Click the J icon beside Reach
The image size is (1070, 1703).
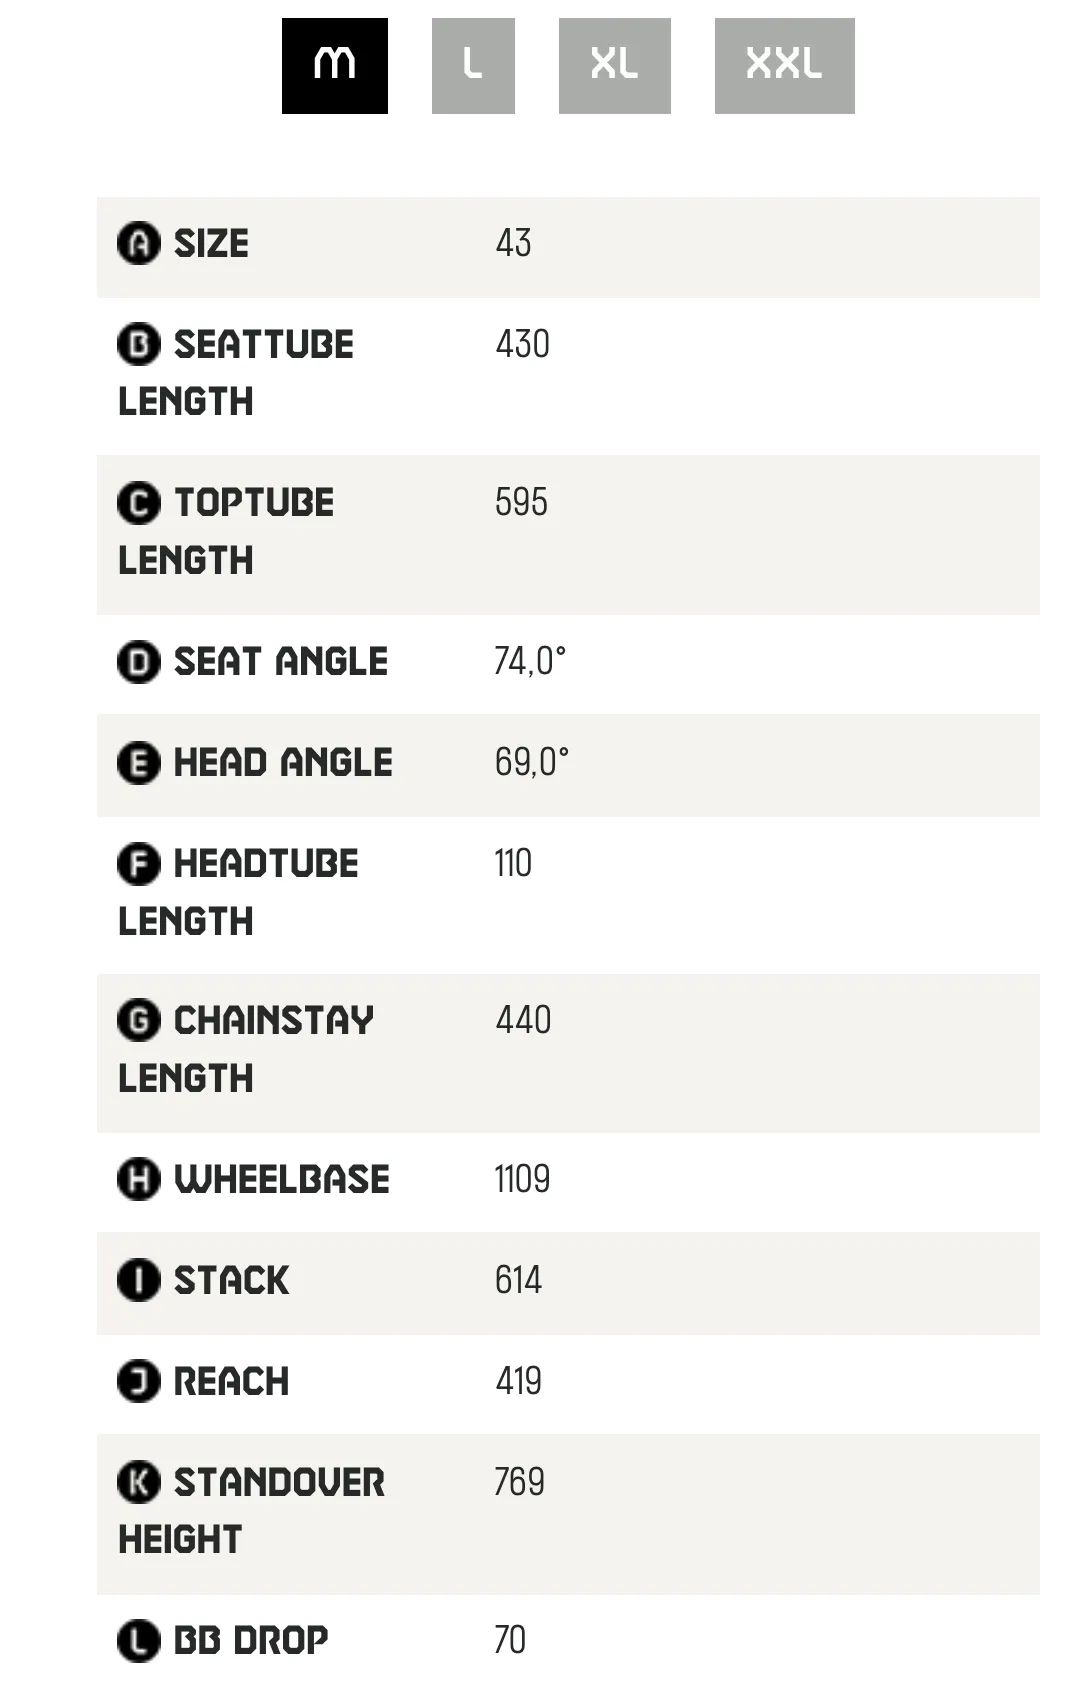pyautogui.click(x=138, y=1382)
